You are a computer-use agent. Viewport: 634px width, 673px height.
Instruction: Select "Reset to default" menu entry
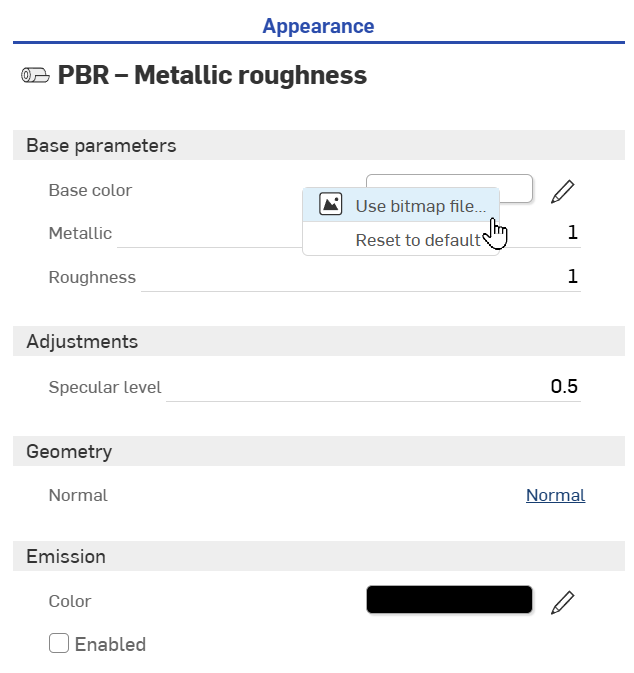click(x=417, y=240)
